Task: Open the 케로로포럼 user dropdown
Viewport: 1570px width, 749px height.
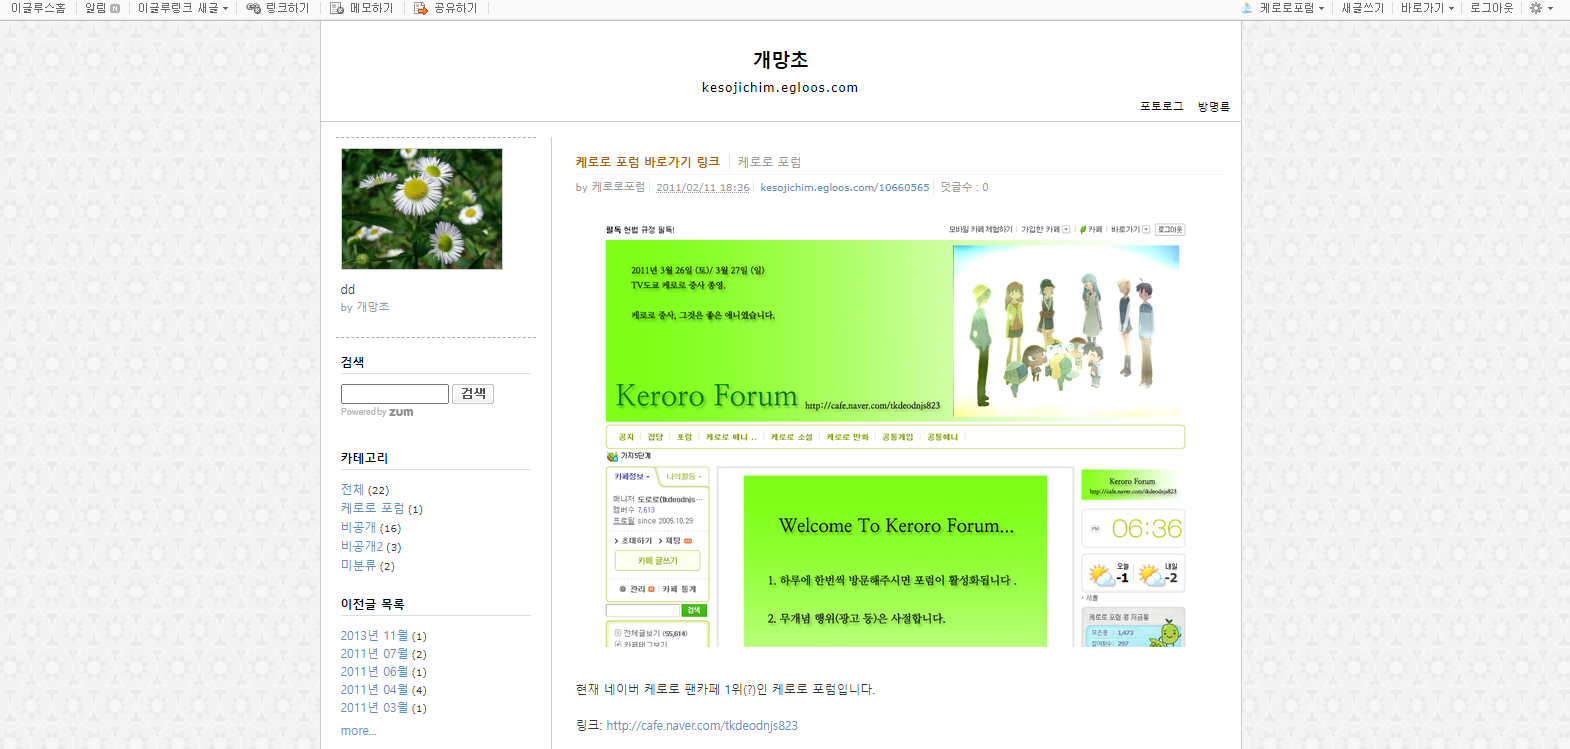Action: [x=1291, y=8]
